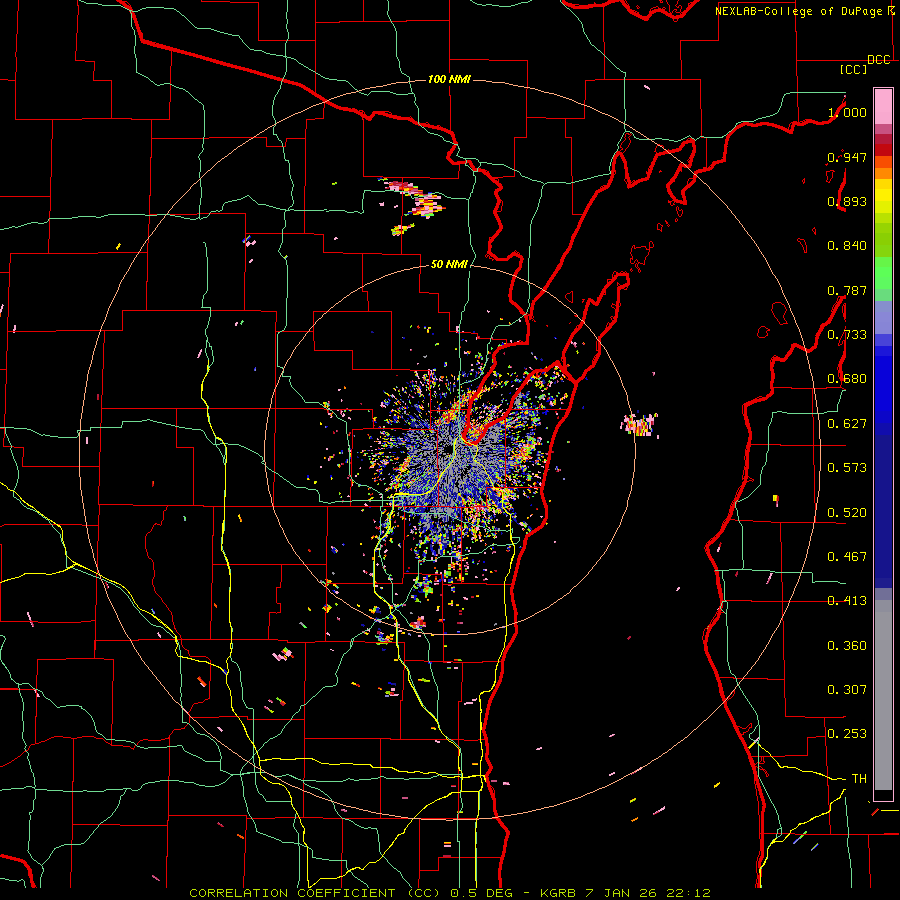
Task: Click the 100 NMI range ring label
Action: 449,79
